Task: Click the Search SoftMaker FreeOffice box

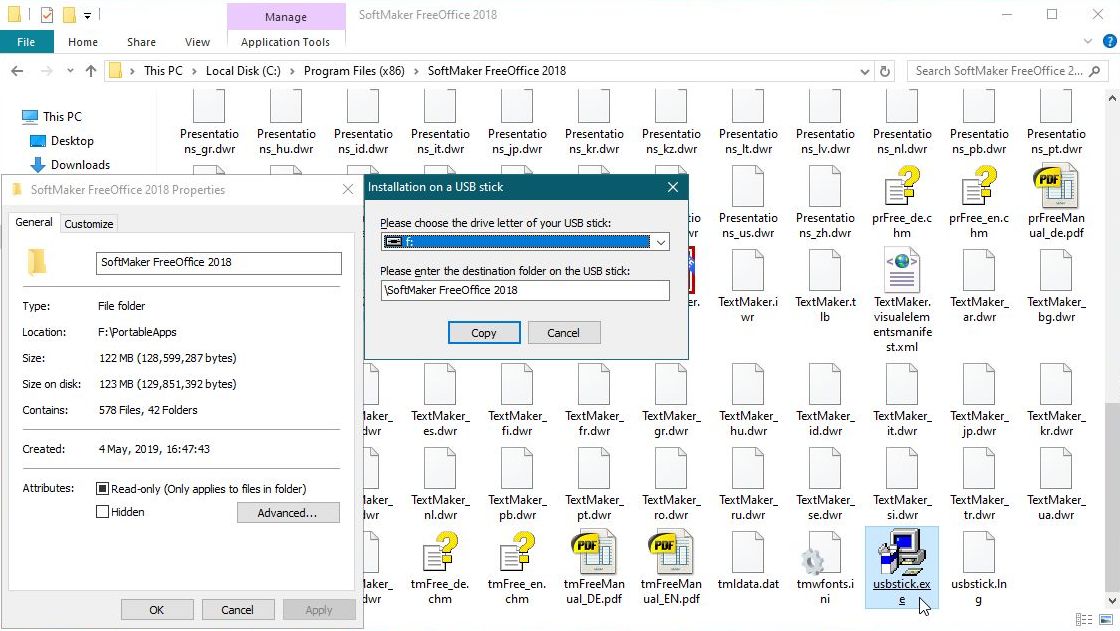Action: click(1007, 71)
